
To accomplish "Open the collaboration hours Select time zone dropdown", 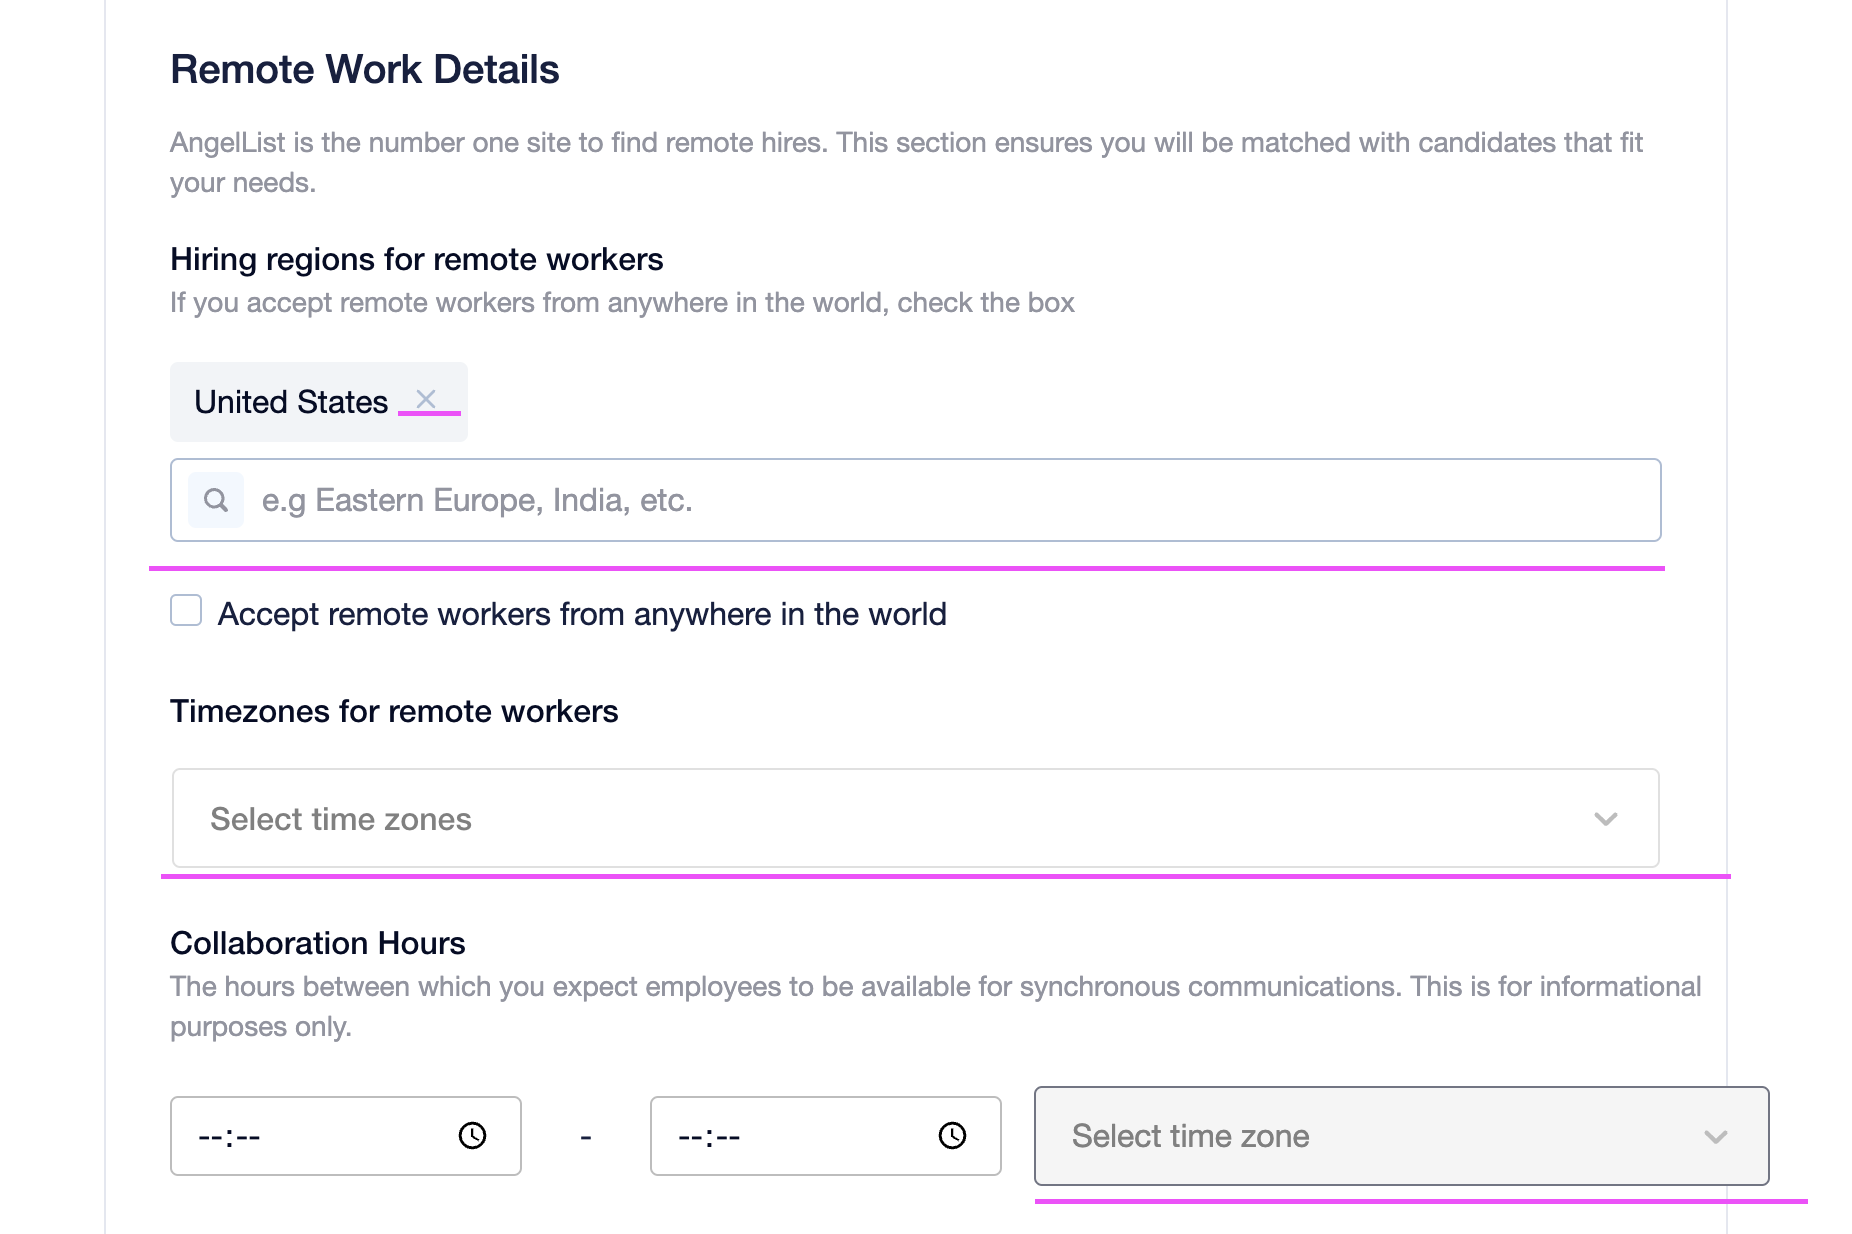I will point(1401,1136).
